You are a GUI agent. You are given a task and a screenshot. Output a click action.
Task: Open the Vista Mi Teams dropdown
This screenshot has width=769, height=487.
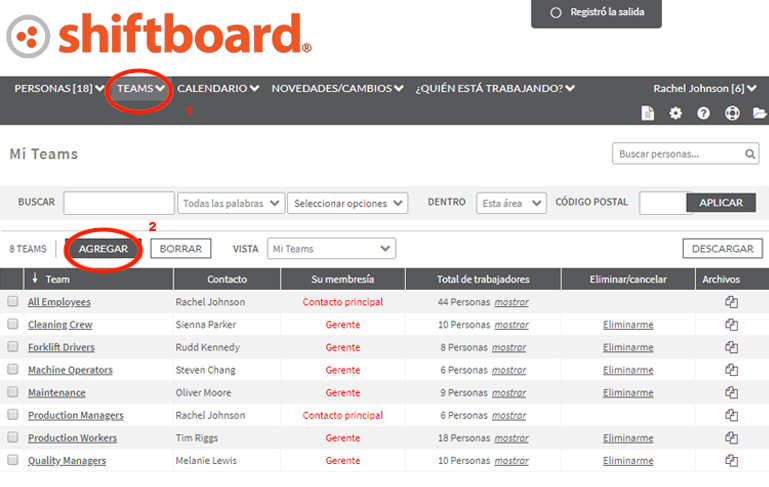click(331, 249)
